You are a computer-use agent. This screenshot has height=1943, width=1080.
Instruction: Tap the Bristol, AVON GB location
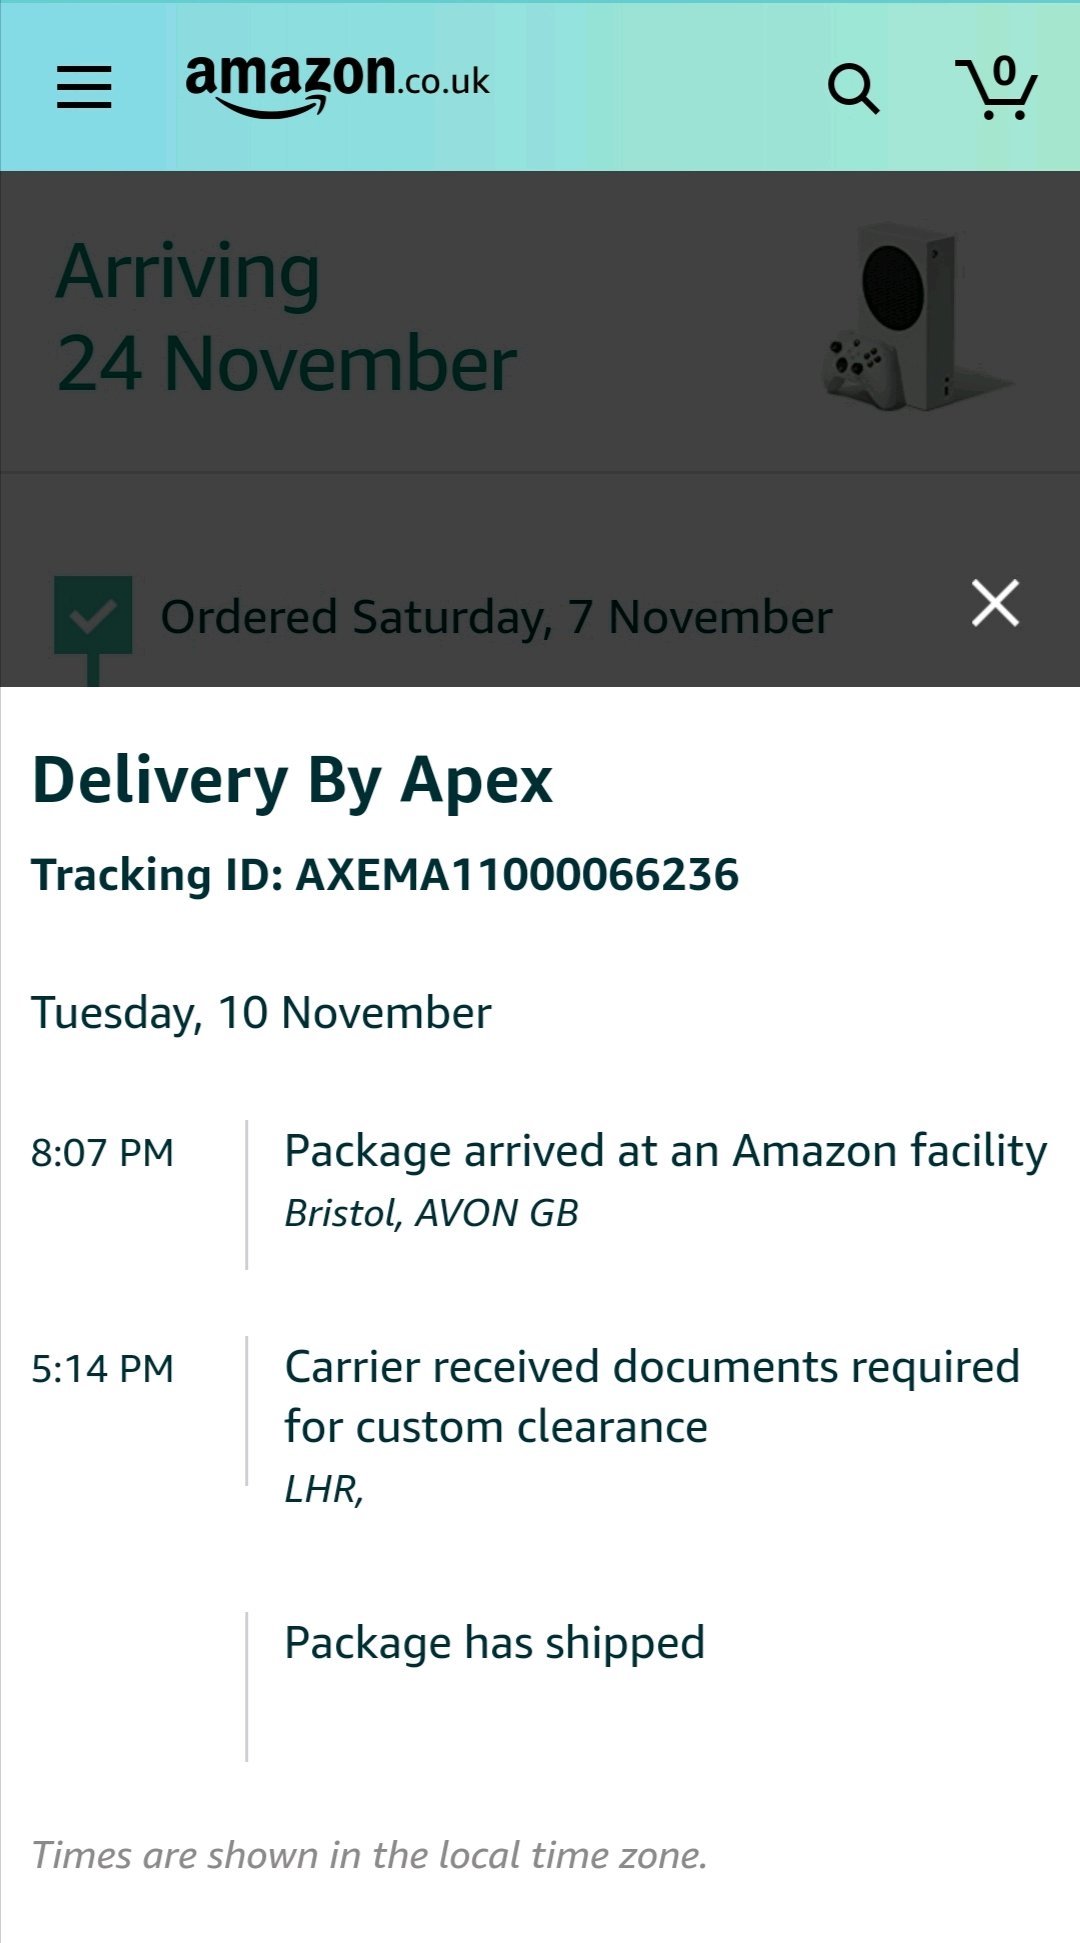pyautogui.click(x=432, y=1213)
